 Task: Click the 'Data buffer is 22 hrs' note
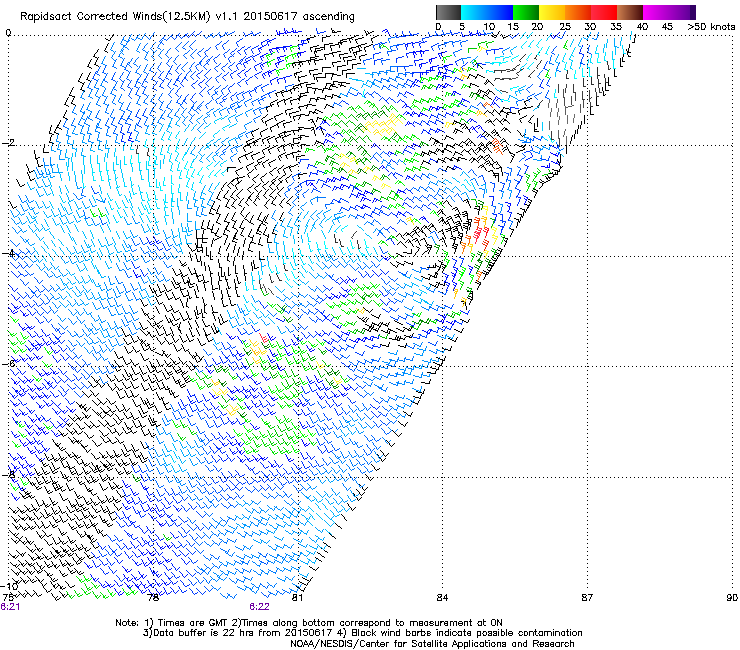click(x=362, y=633)
